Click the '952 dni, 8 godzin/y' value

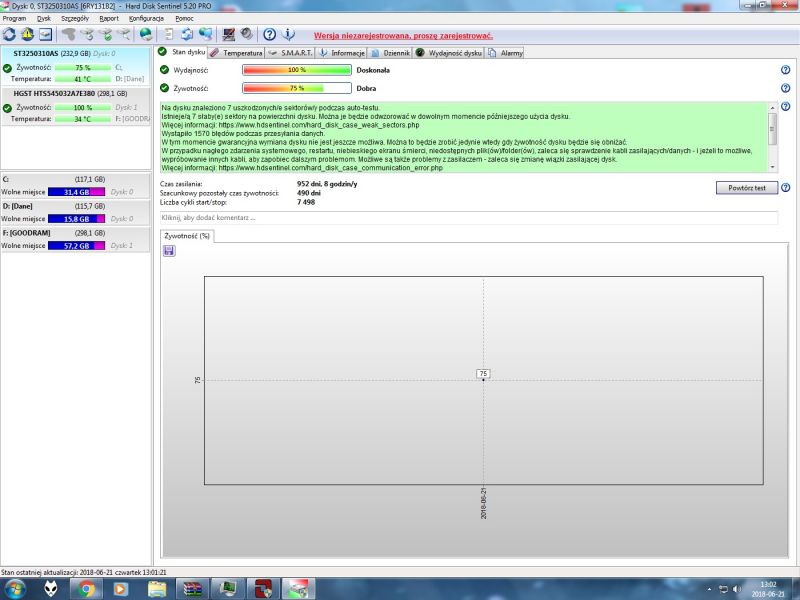click(327, 184)
